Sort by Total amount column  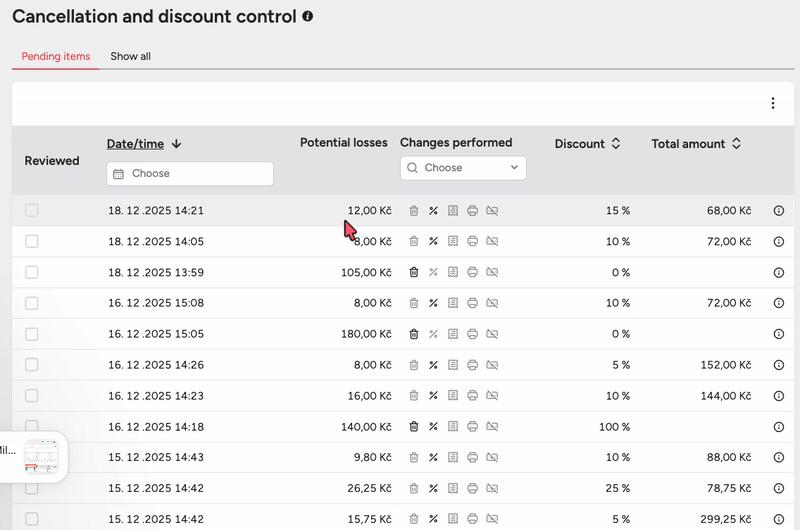696,144
